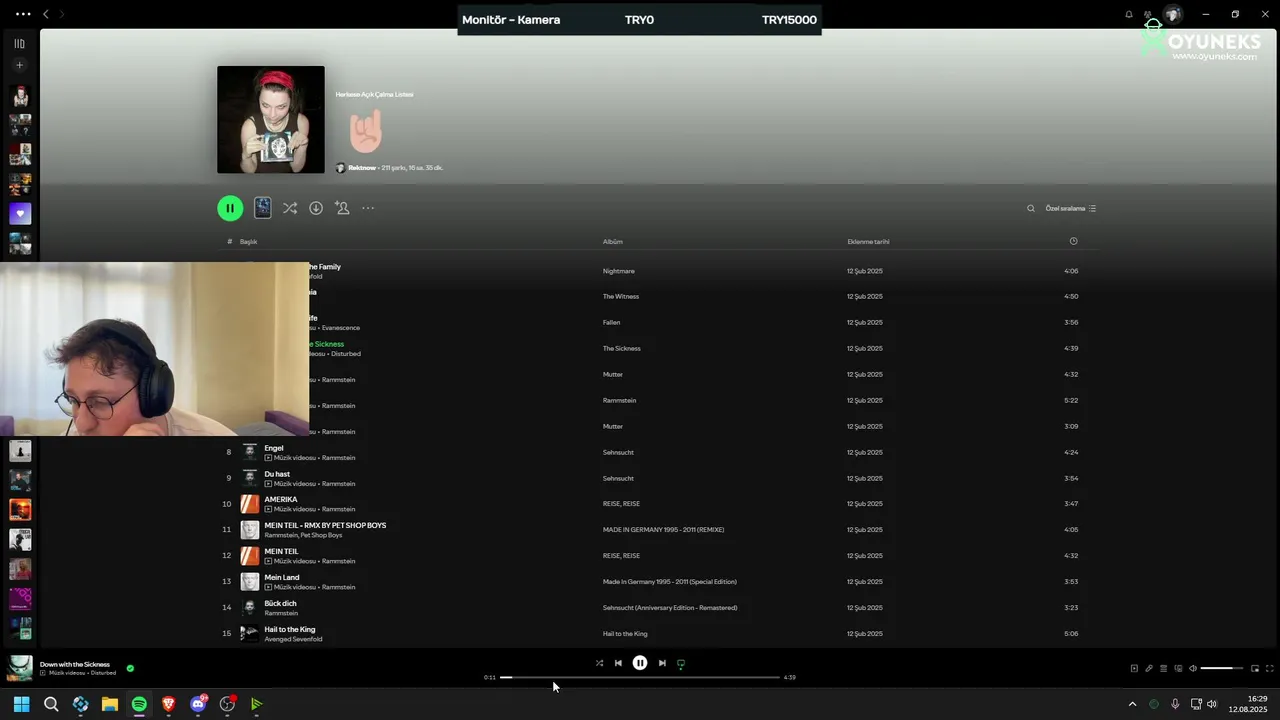Open album The Sickness link
Image resolution: width=1280 pixels, height=720 pixels.
[621, 349]
